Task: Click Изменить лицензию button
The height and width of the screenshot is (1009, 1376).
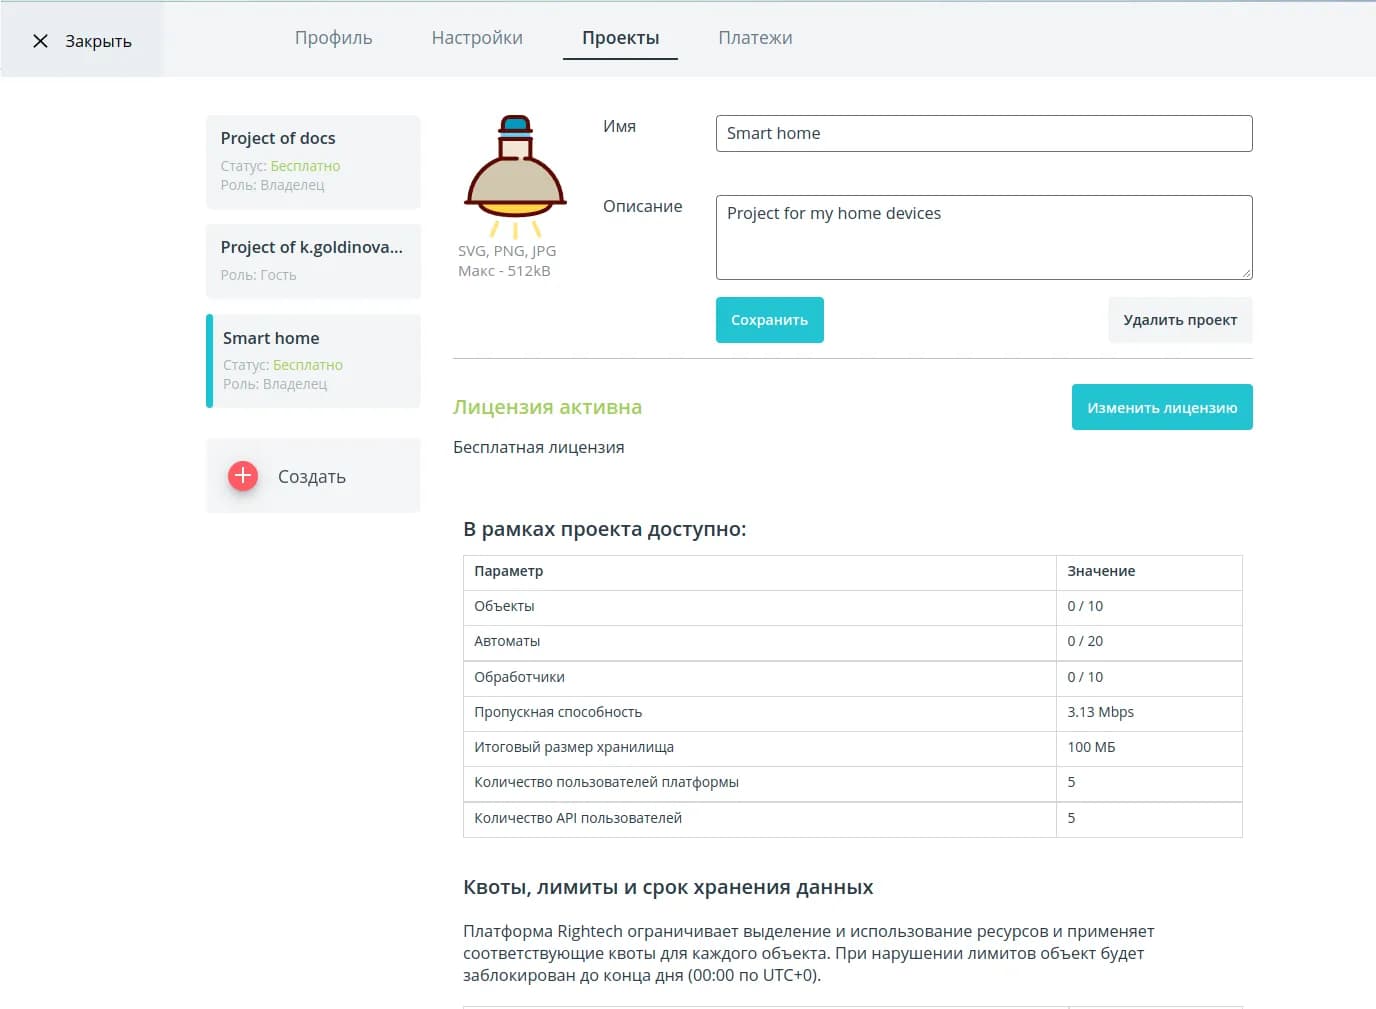Action: 1161,408
